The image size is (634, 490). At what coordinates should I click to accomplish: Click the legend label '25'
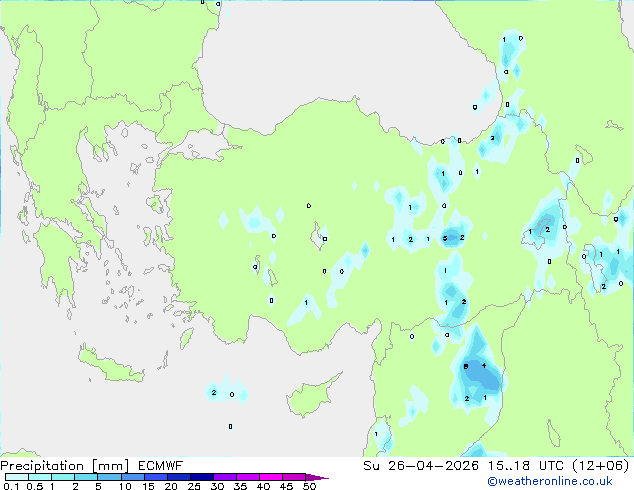tap(194, 486)
